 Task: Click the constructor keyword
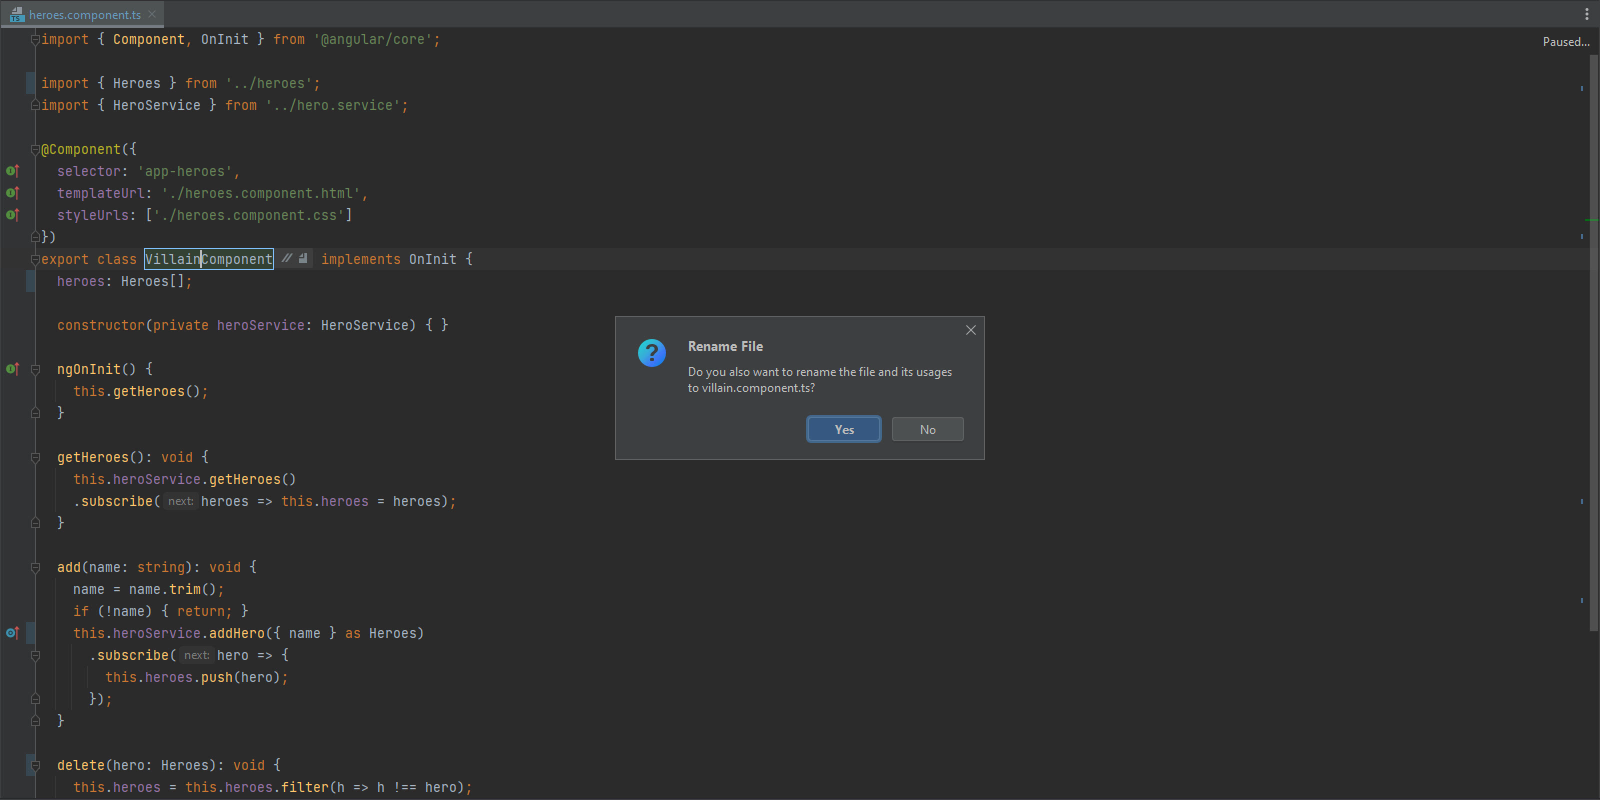point(100,325)
